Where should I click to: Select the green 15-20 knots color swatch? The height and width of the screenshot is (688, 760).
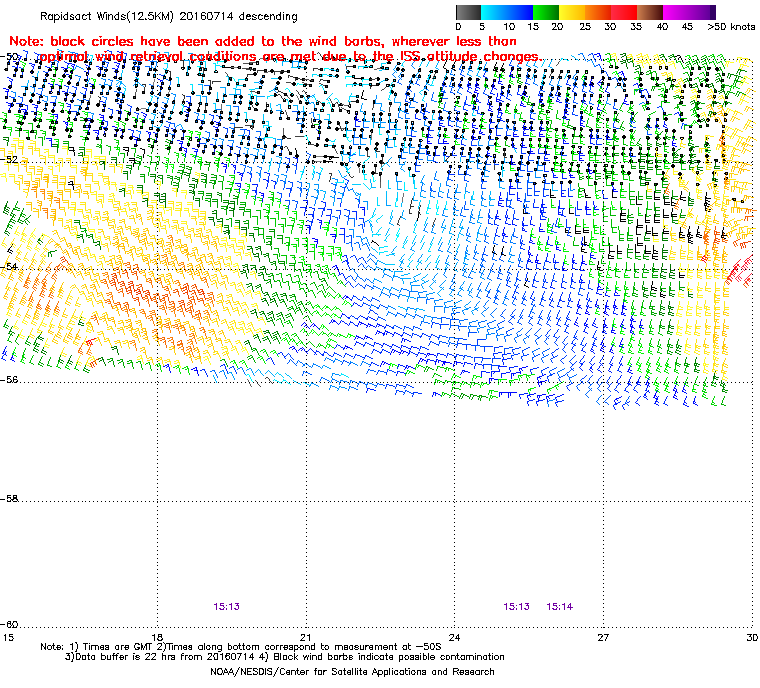[x=546, y=12]
